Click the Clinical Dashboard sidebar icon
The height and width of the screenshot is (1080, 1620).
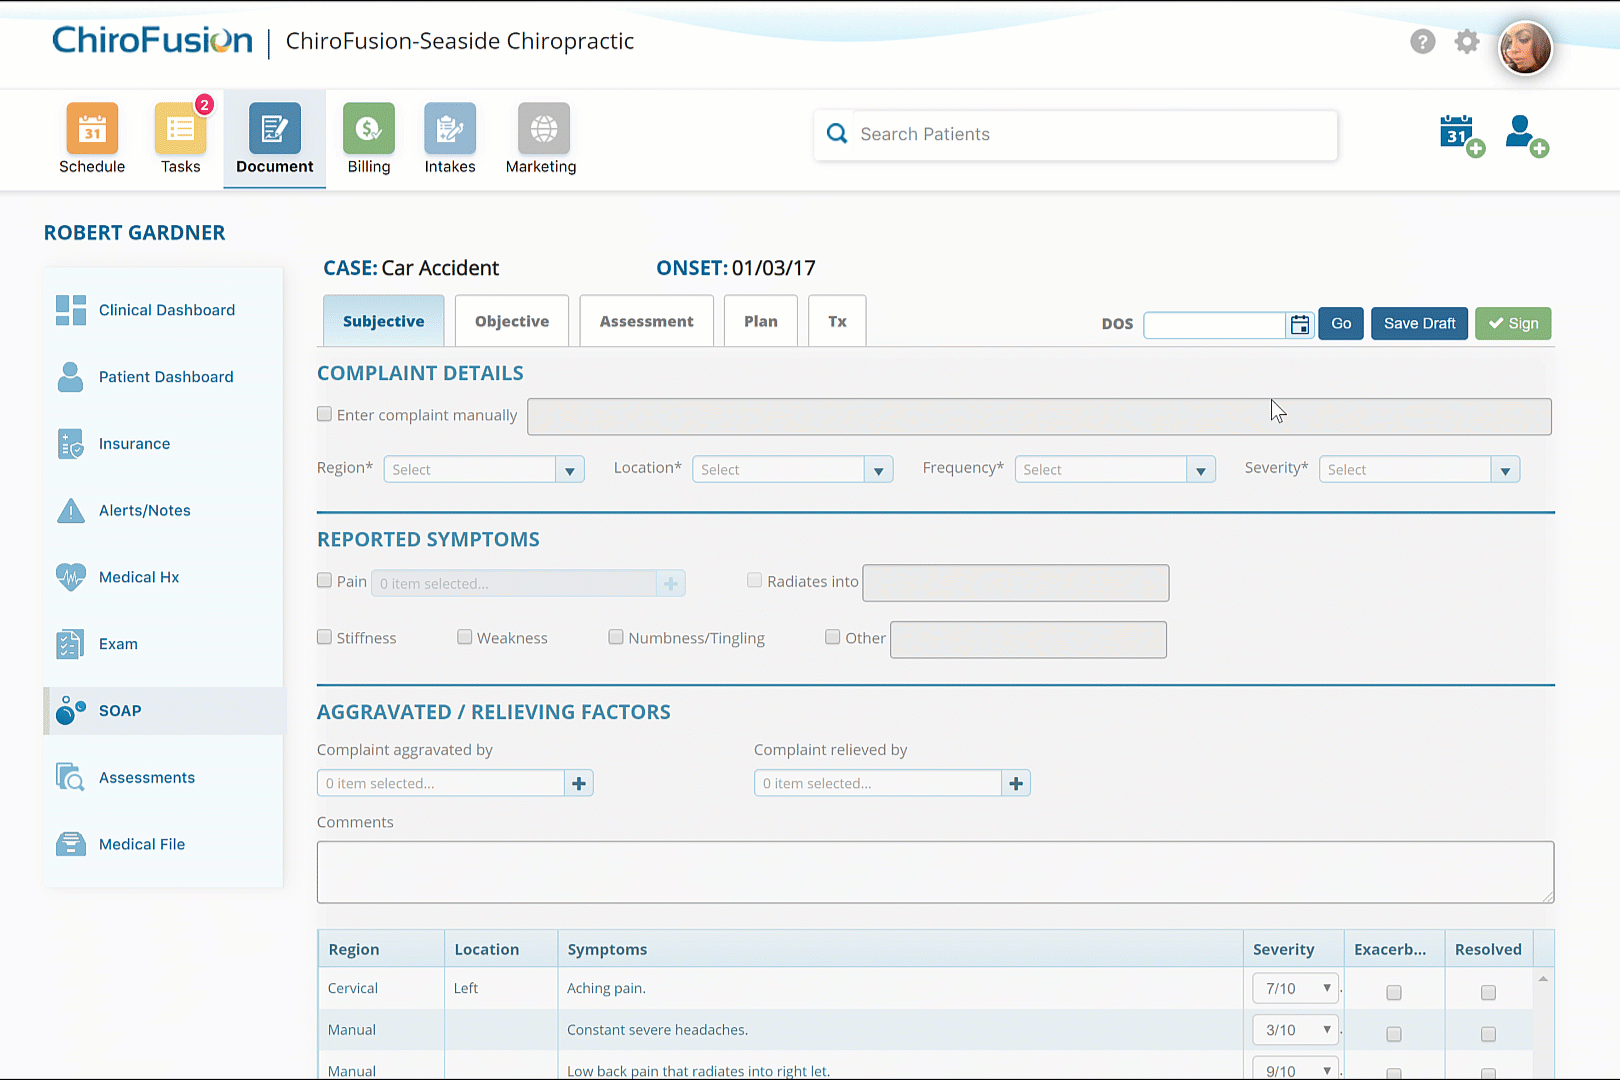(71, 310)
